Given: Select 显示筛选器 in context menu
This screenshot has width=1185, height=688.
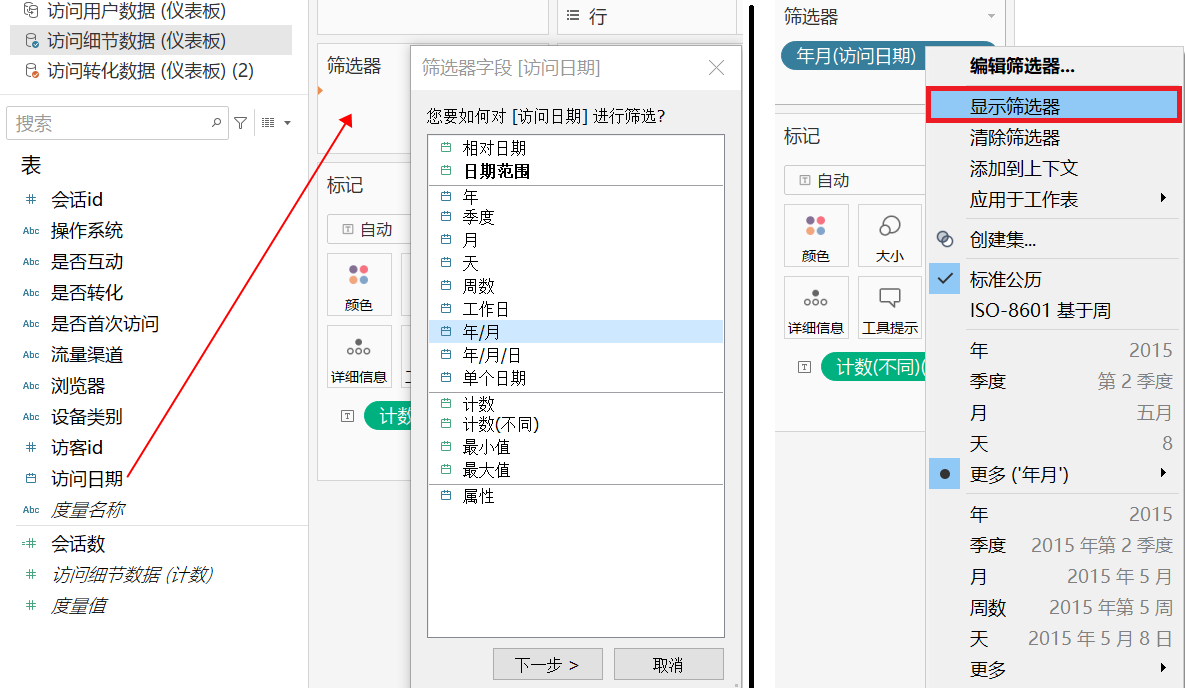Looking at the screenshot, I should 1052,106.
